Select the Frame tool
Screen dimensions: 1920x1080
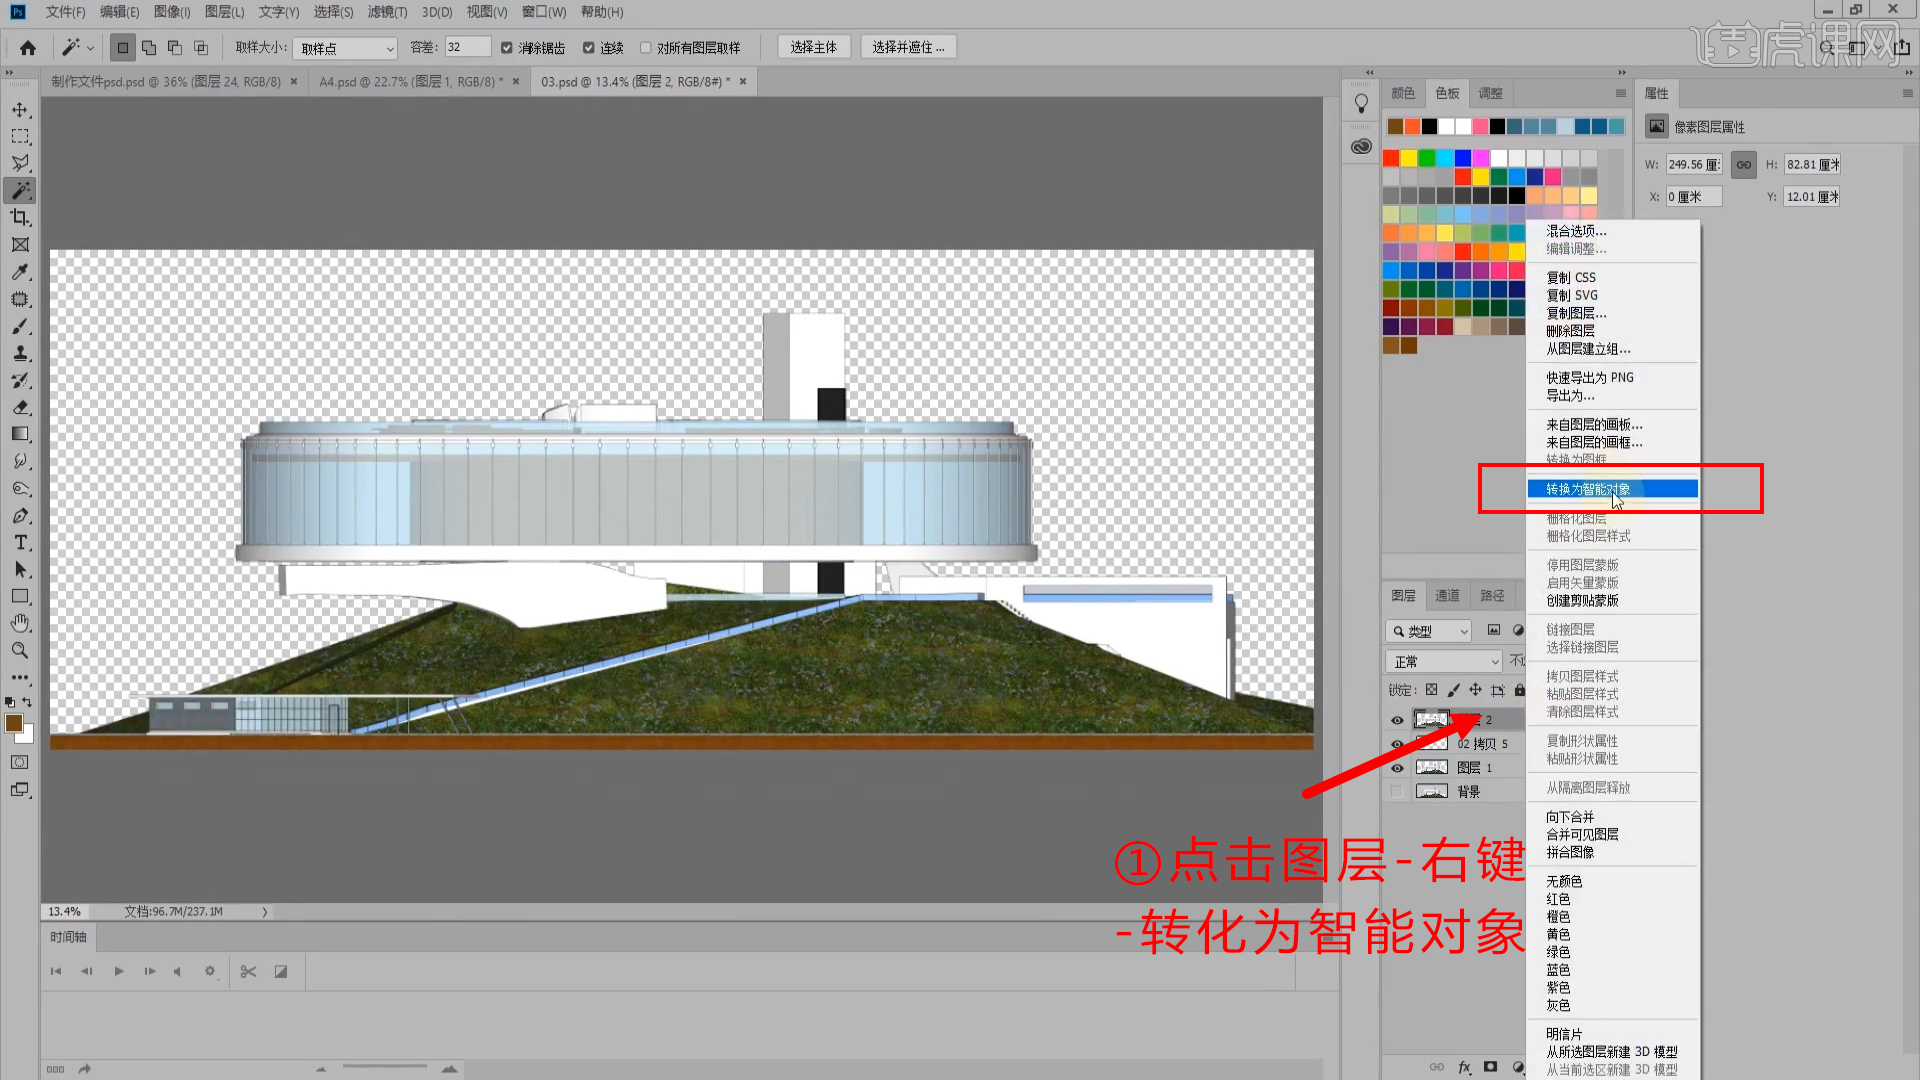20,244
